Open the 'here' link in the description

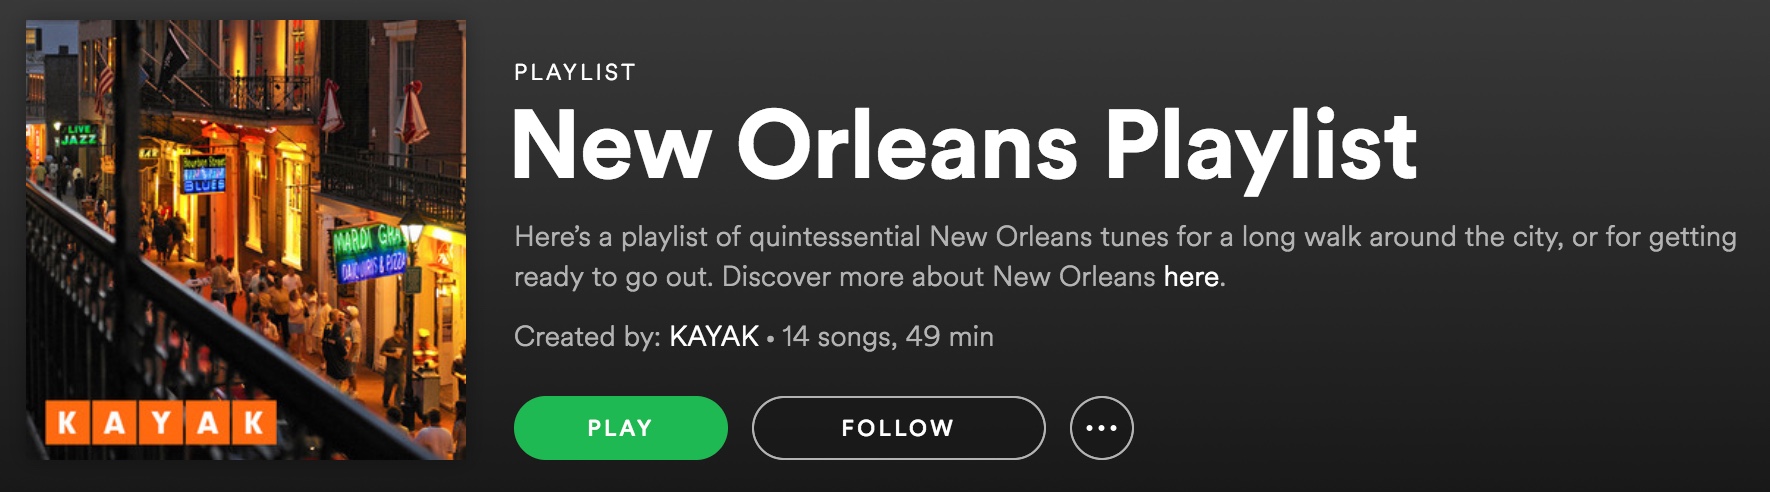pos(1191,277)
